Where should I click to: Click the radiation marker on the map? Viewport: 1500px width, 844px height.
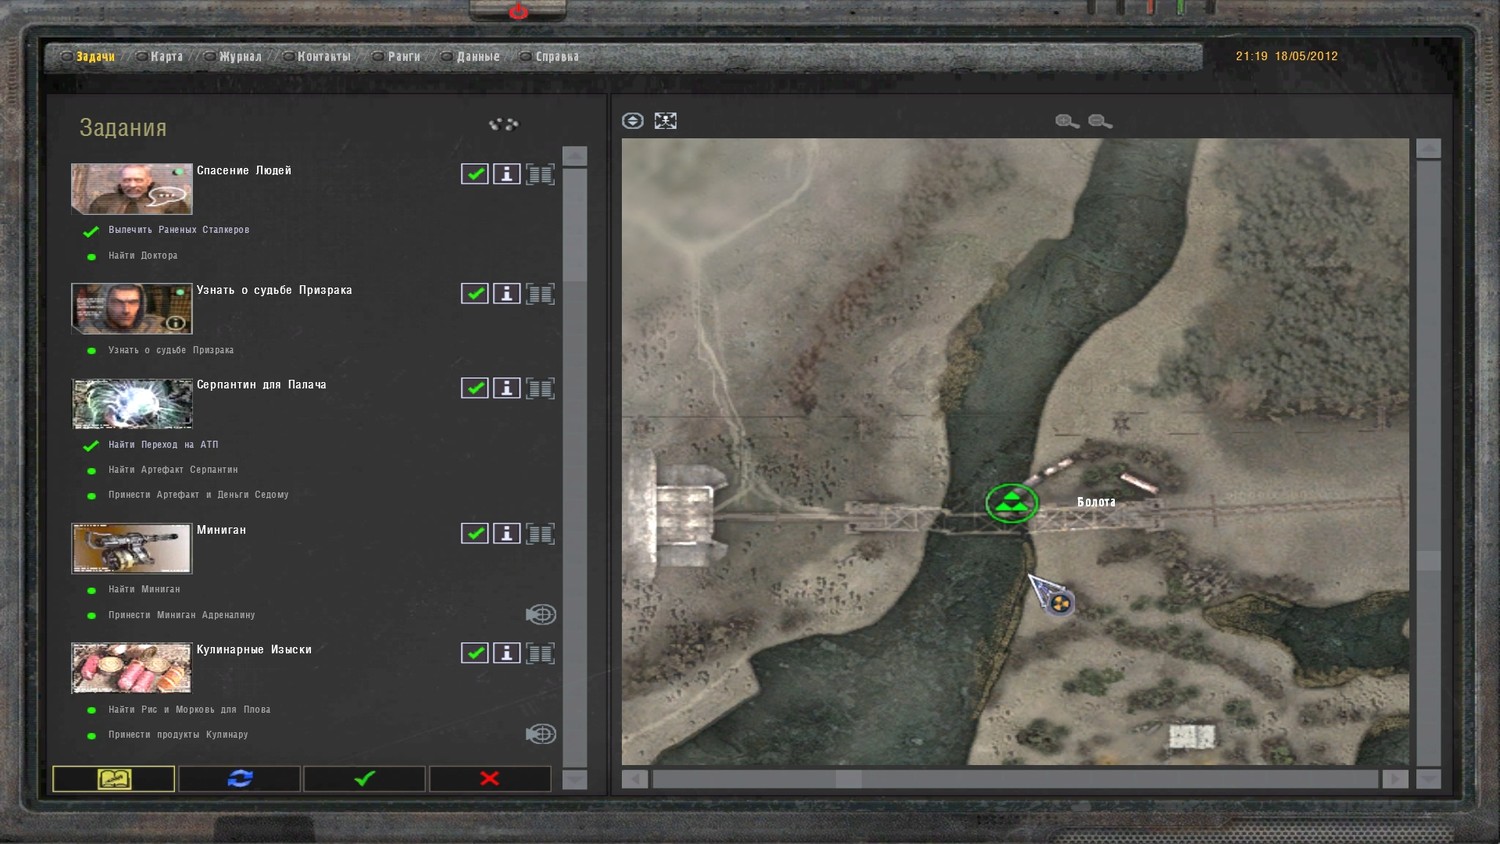[x=1060, y=603]
